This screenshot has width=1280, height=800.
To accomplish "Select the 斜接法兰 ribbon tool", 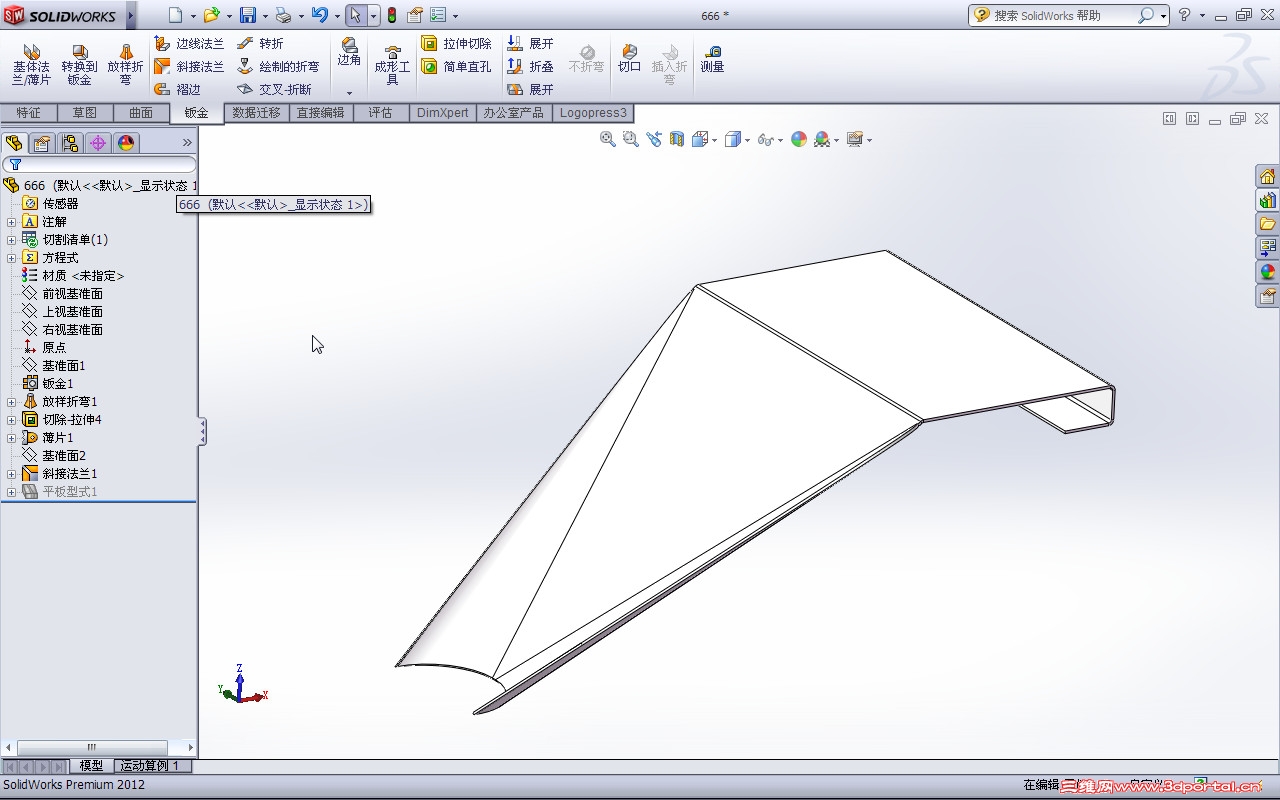I will pyautogui.click(x=189, y=67).
